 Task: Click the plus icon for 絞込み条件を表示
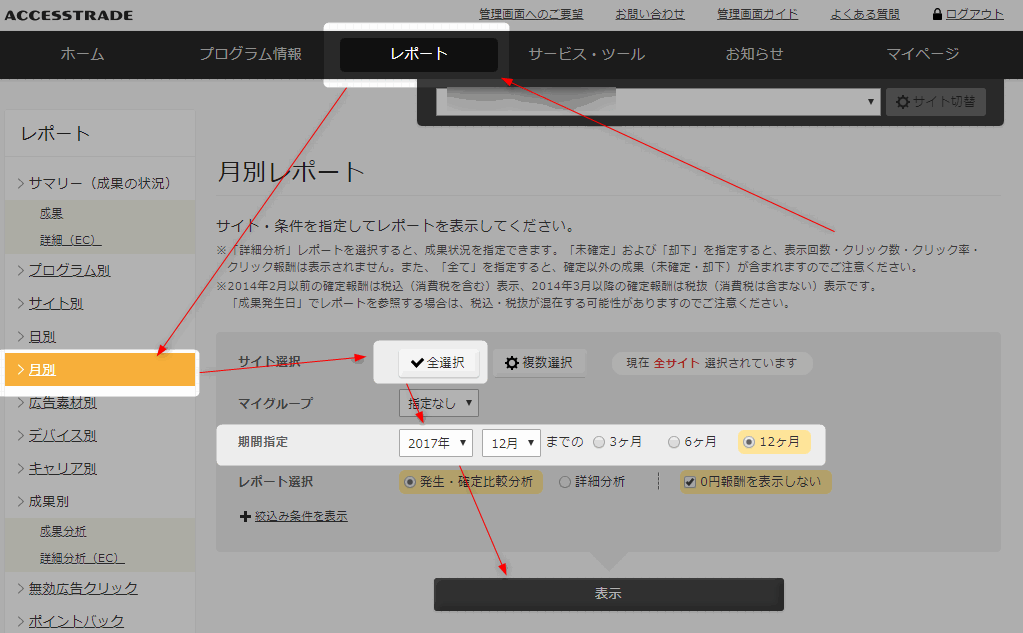[x=245, y=517]
